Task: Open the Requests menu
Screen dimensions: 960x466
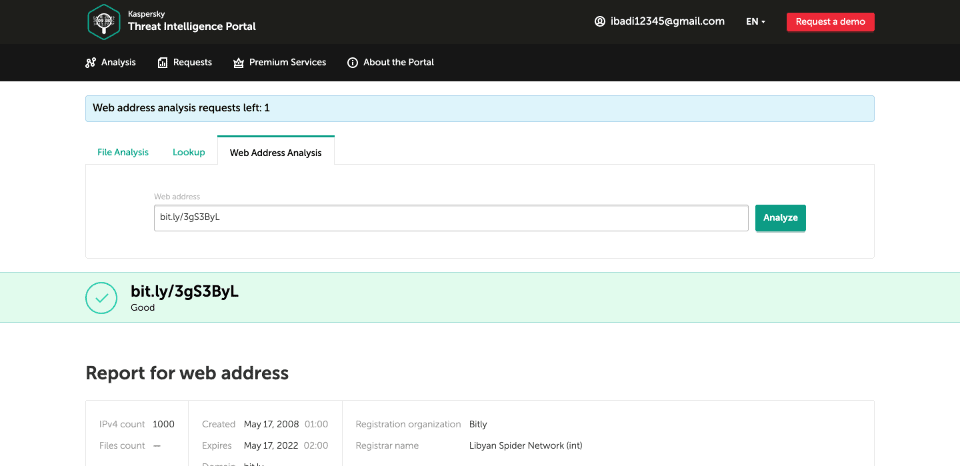Action: click(185, 62)
